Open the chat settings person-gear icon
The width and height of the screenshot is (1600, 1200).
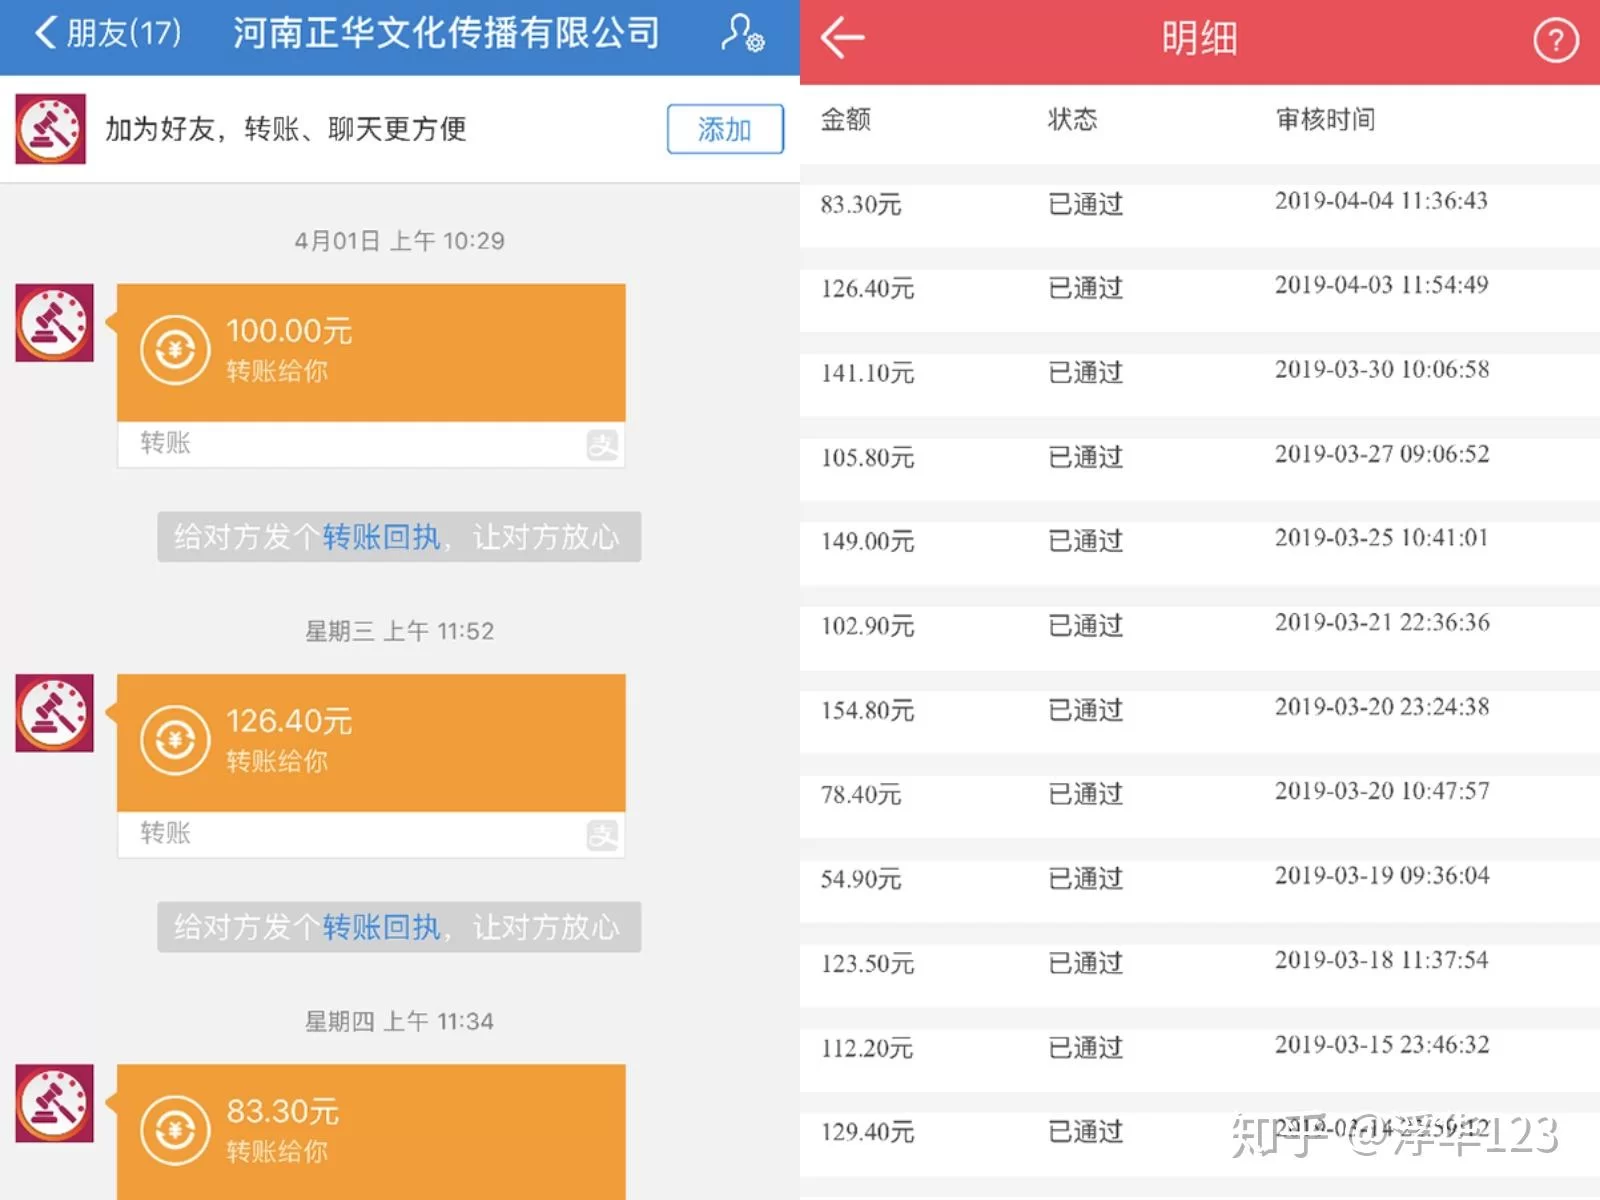pos(742,33)
